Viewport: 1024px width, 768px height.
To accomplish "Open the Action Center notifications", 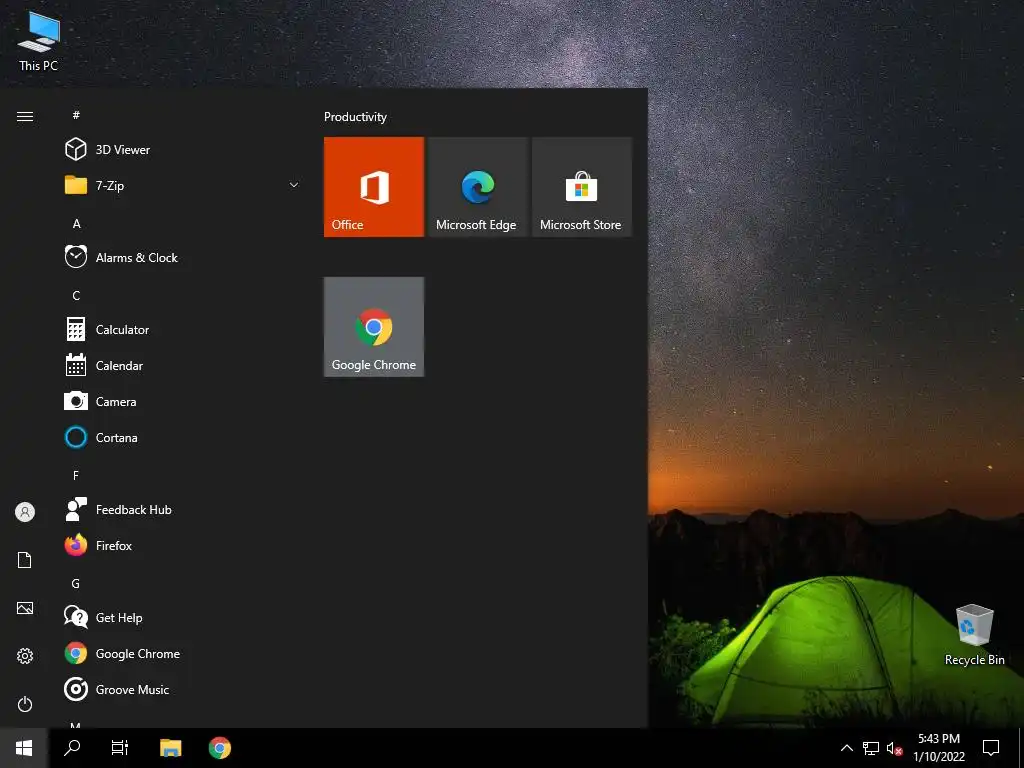I will point(991,748).
